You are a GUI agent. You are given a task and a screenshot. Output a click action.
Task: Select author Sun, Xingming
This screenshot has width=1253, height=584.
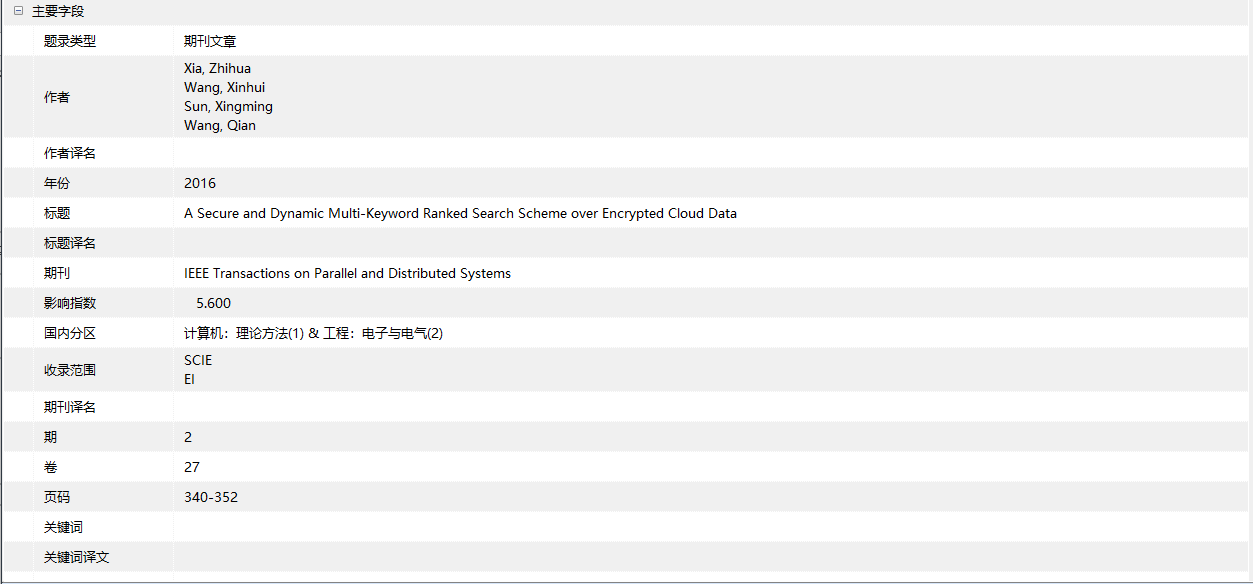click(x=228, y=107)
